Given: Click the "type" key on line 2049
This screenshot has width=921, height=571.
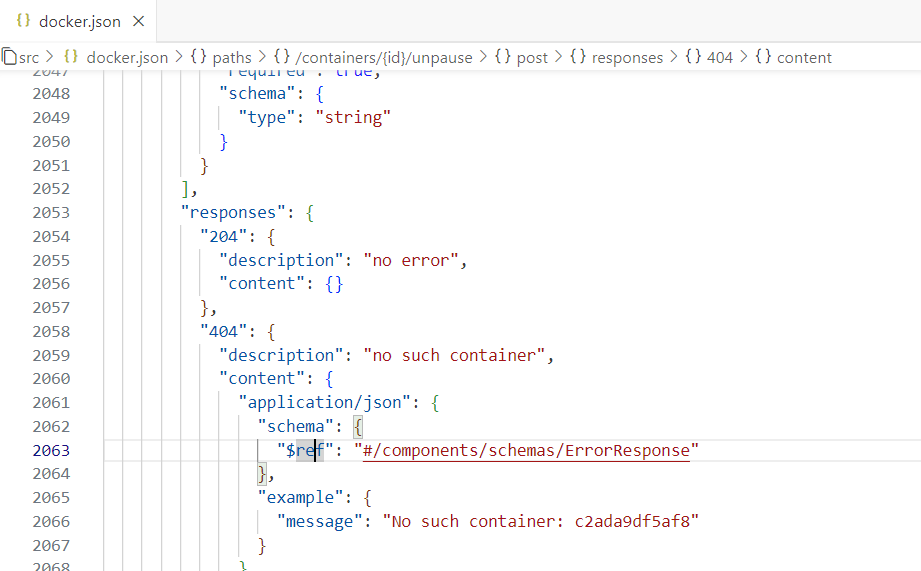Looking at the screenshot, I should pyautogui.click(x=267, y=117).
